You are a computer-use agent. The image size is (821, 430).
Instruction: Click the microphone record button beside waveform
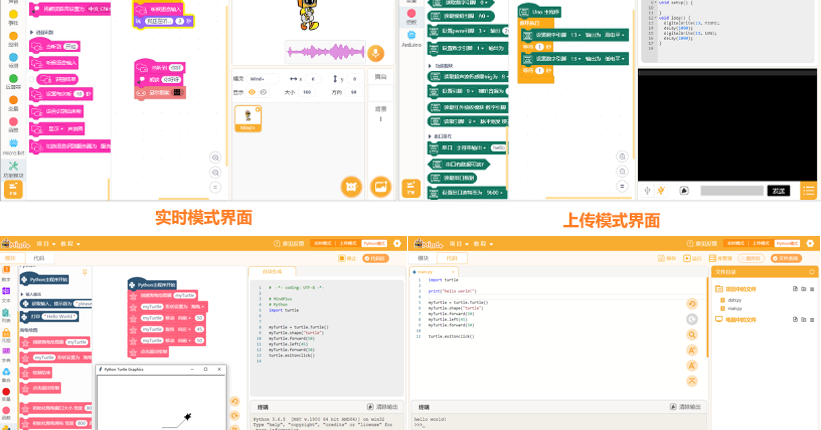(x=376, y=53)
